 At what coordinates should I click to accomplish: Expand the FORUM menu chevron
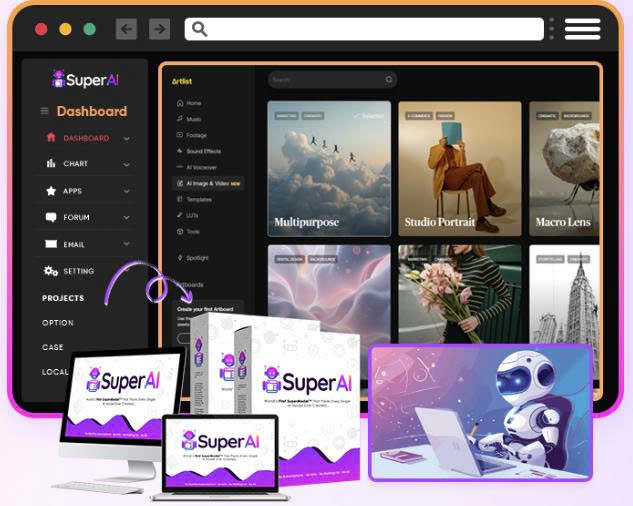coord(126,217)
